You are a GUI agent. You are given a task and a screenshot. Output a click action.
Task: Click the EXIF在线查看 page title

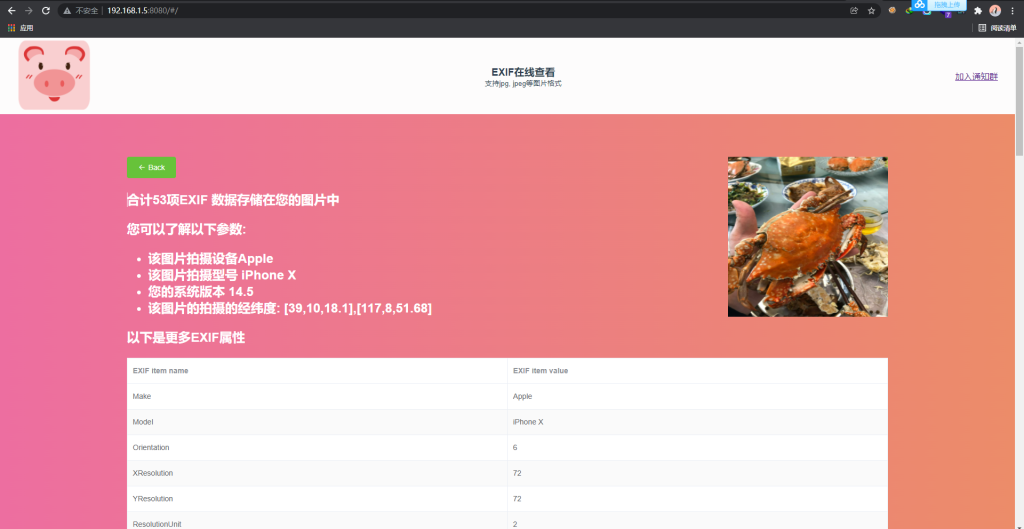tap(523, 72)
